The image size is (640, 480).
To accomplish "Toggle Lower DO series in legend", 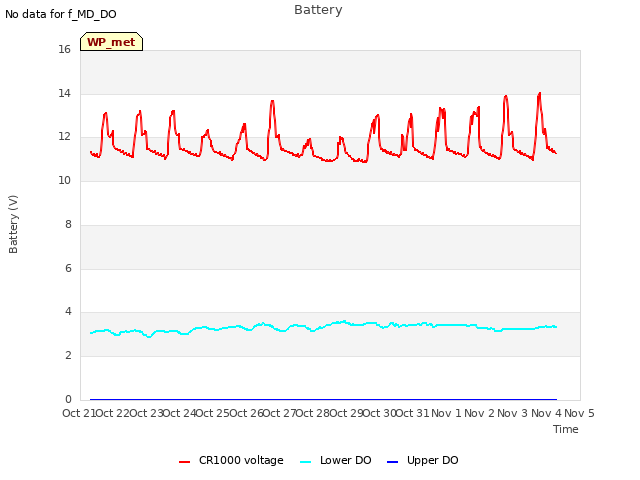I will pos(336,460).
